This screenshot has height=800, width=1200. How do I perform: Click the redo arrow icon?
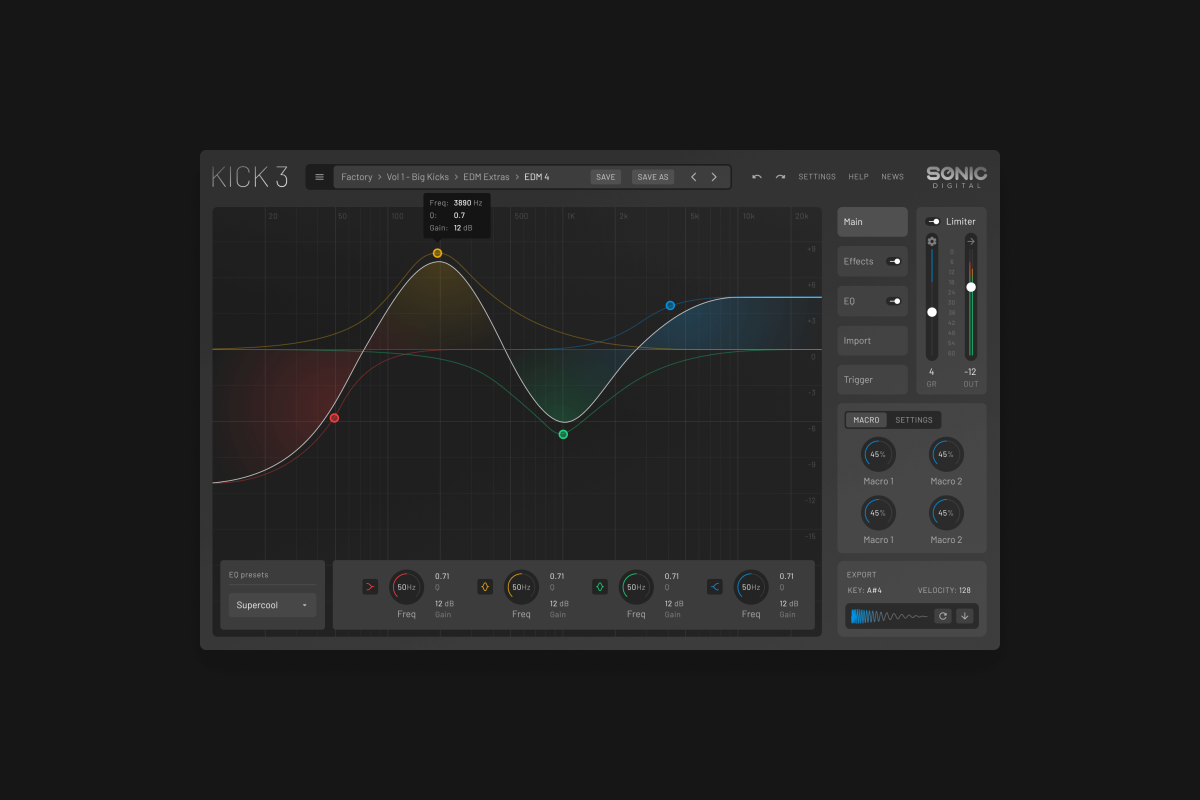(x=780, y=177)
